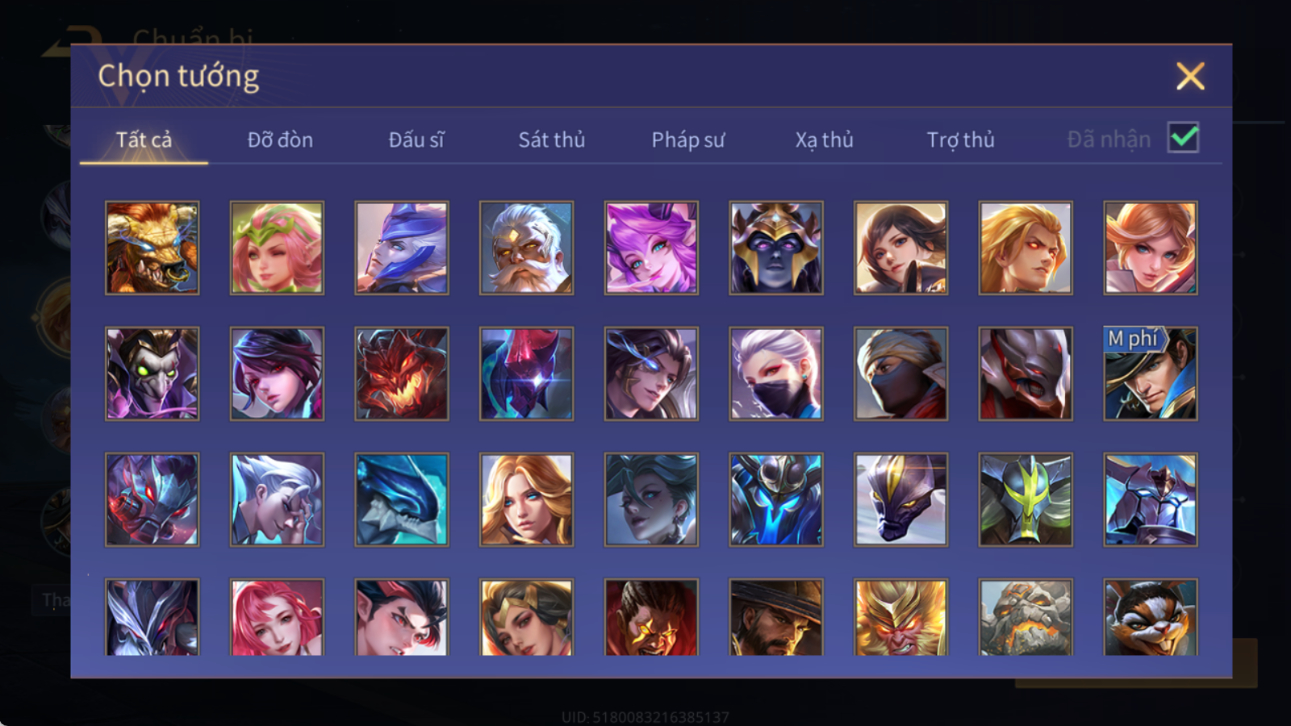Pick the golden monkey king hero portrait

click(900, 617)
